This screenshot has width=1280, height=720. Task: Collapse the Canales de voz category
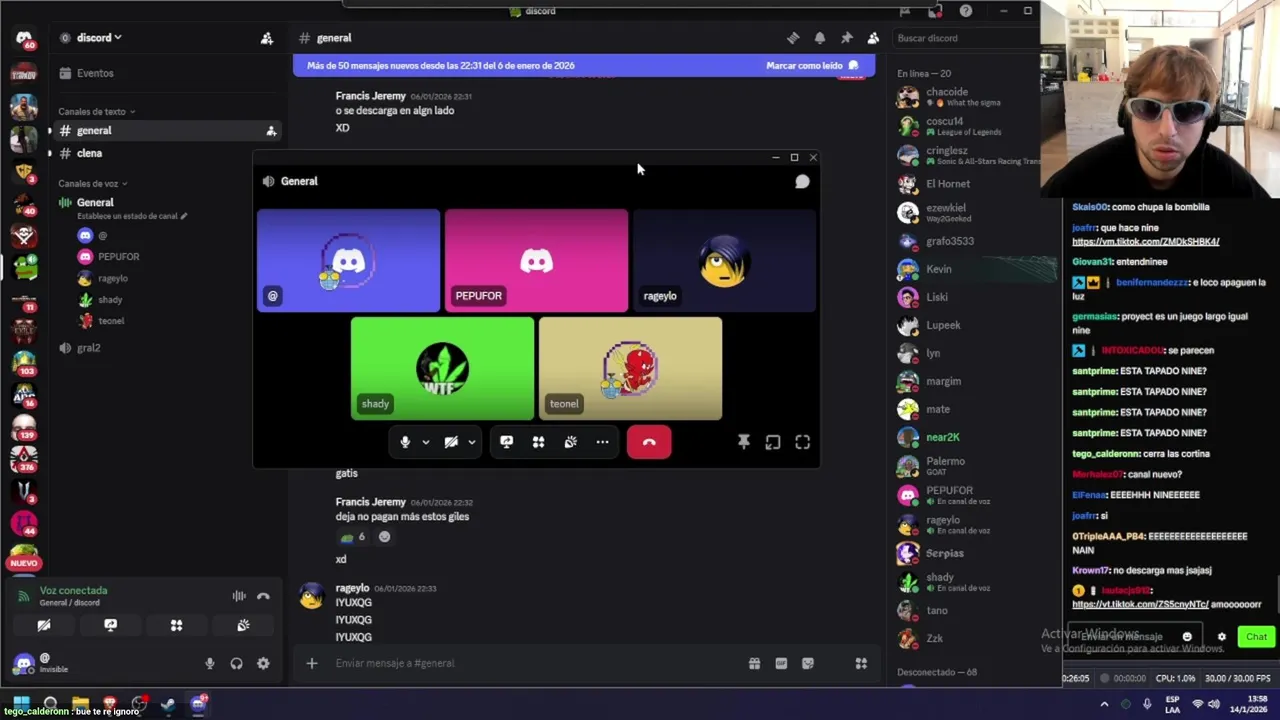coord(92,184)
